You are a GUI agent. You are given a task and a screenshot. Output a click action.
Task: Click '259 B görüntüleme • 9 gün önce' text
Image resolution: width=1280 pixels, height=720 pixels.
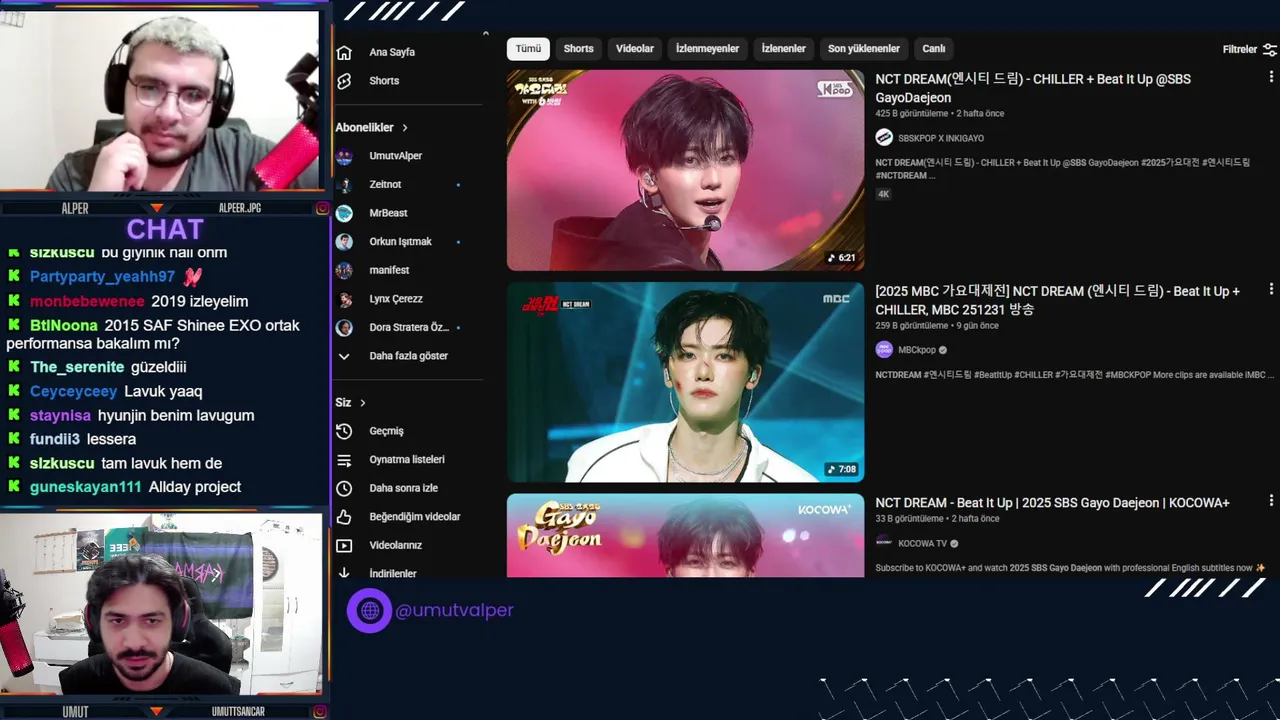tap(937, 326)
